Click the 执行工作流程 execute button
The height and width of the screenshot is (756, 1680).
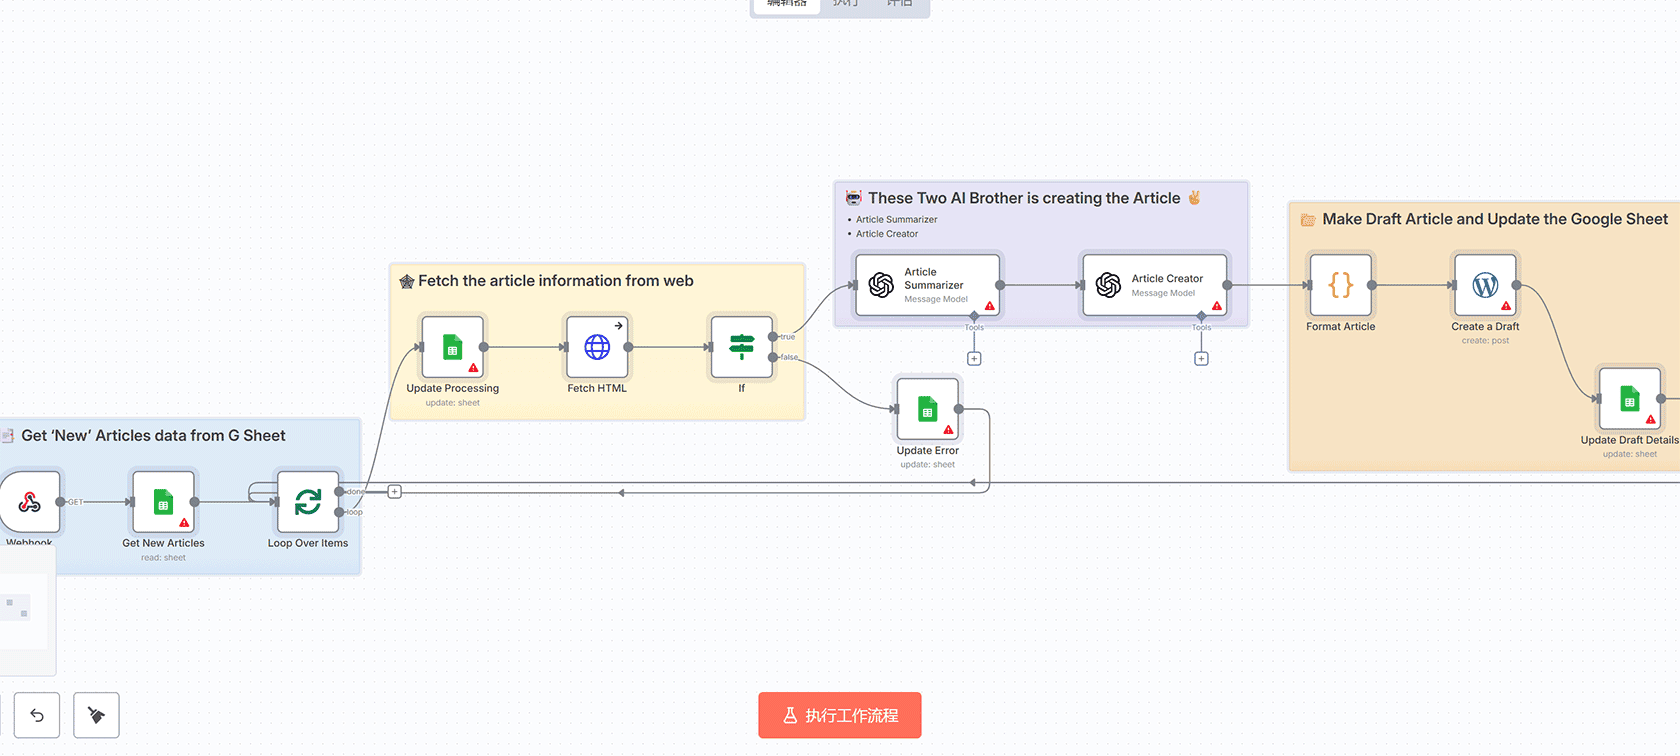click(x=839, y=715)
